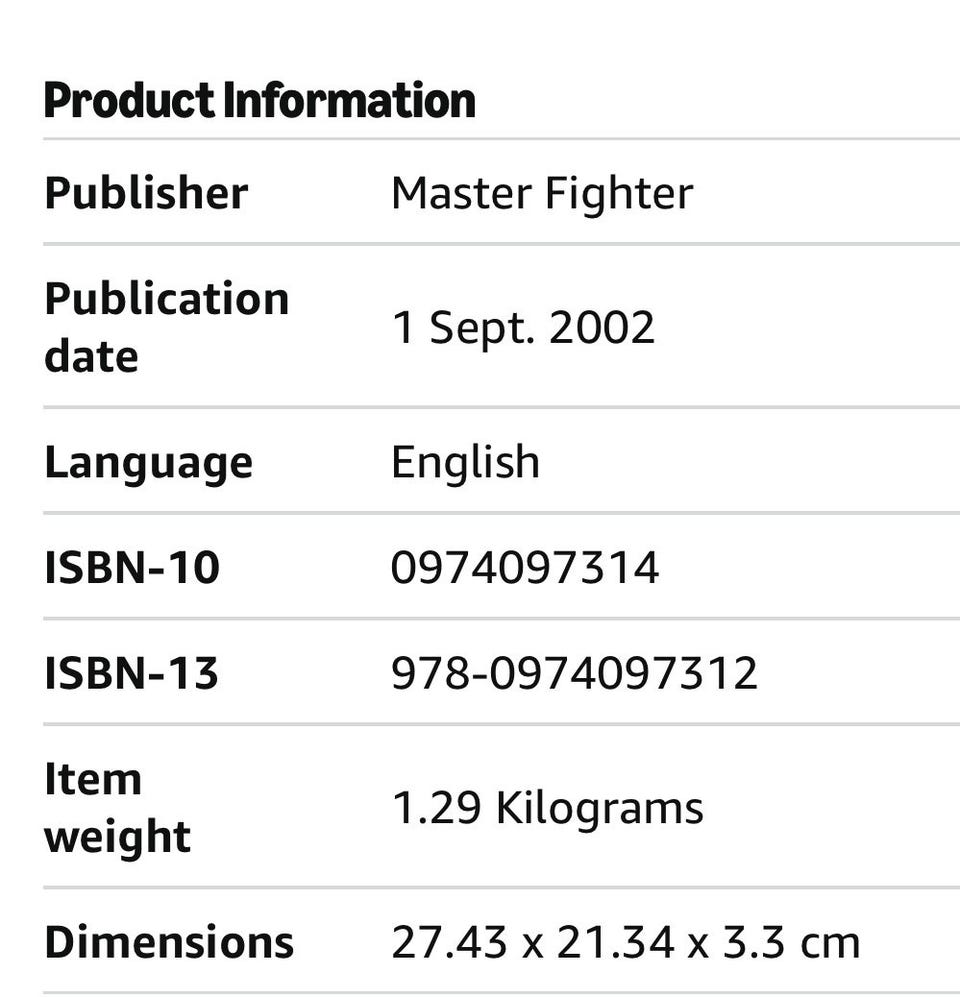The image size is (960, 997).
Task: Select the ISBN-10 number 0974097314
Action: pos(525,568)
